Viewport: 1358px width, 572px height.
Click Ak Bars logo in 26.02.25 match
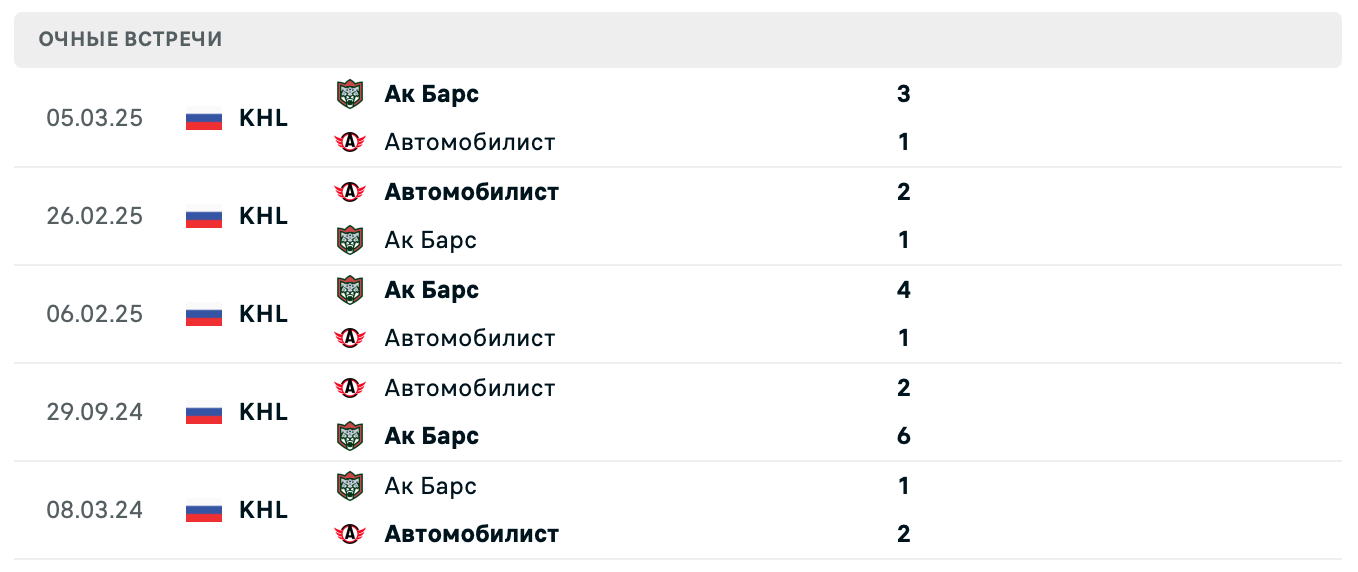click(350, 240)
